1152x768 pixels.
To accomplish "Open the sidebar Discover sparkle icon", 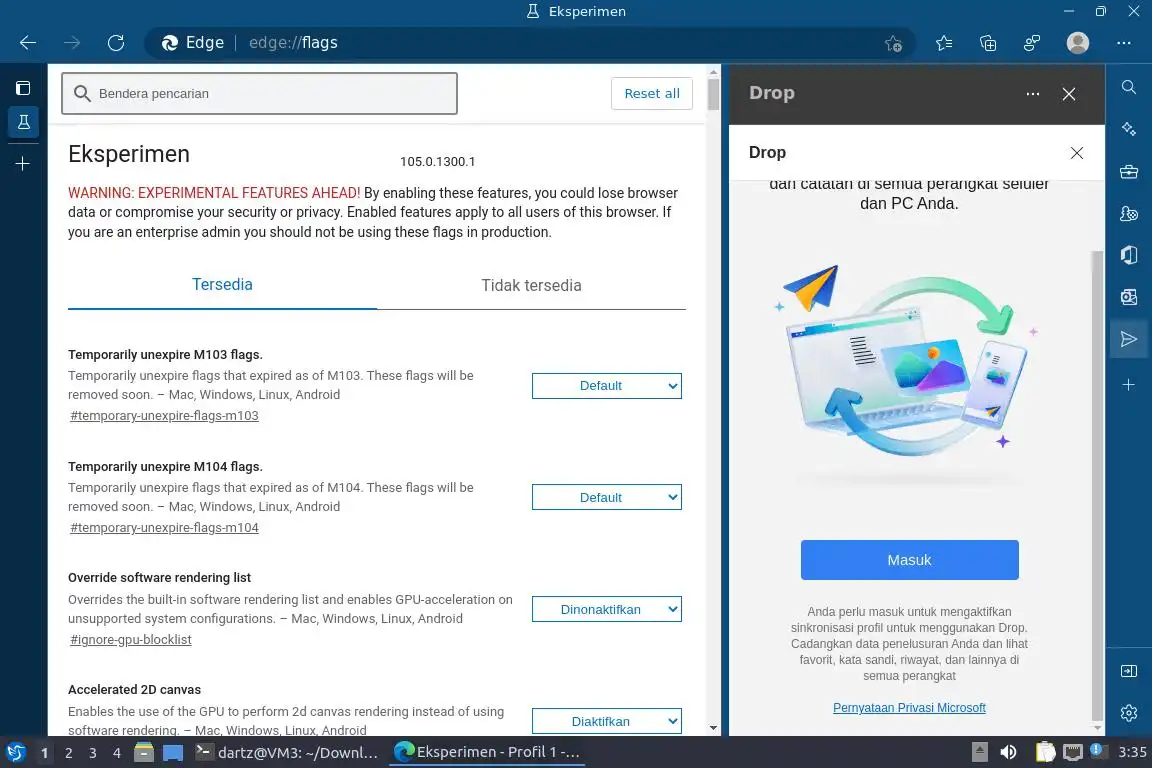I will click(1128, 129).
